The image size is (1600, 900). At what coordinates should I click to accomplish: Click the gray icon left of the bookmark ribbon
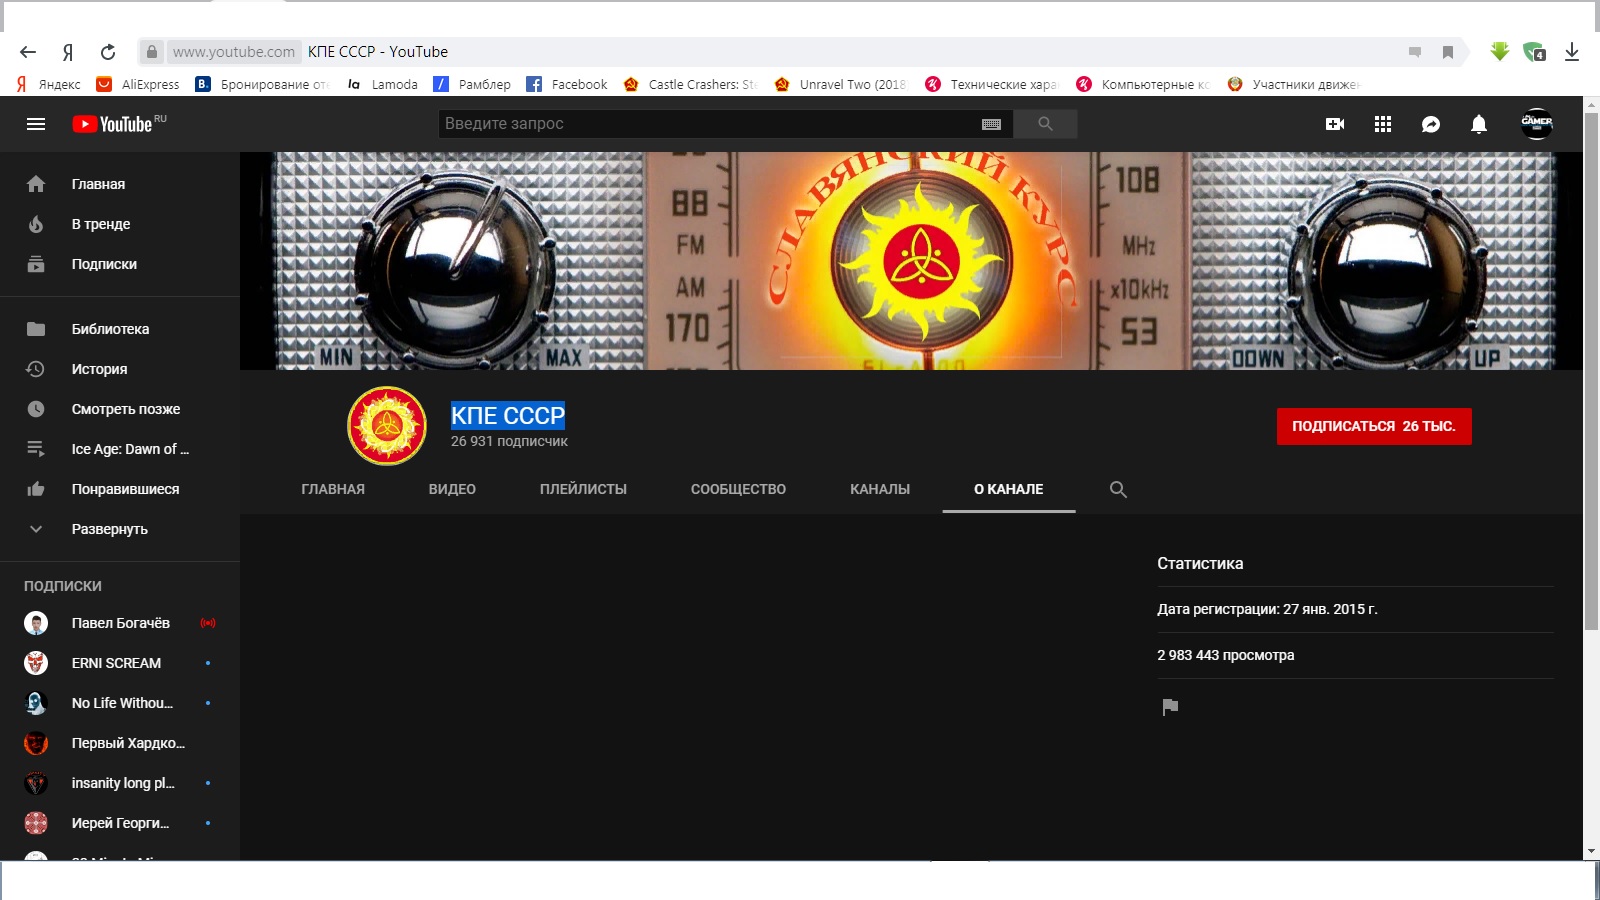[1415, 52]
